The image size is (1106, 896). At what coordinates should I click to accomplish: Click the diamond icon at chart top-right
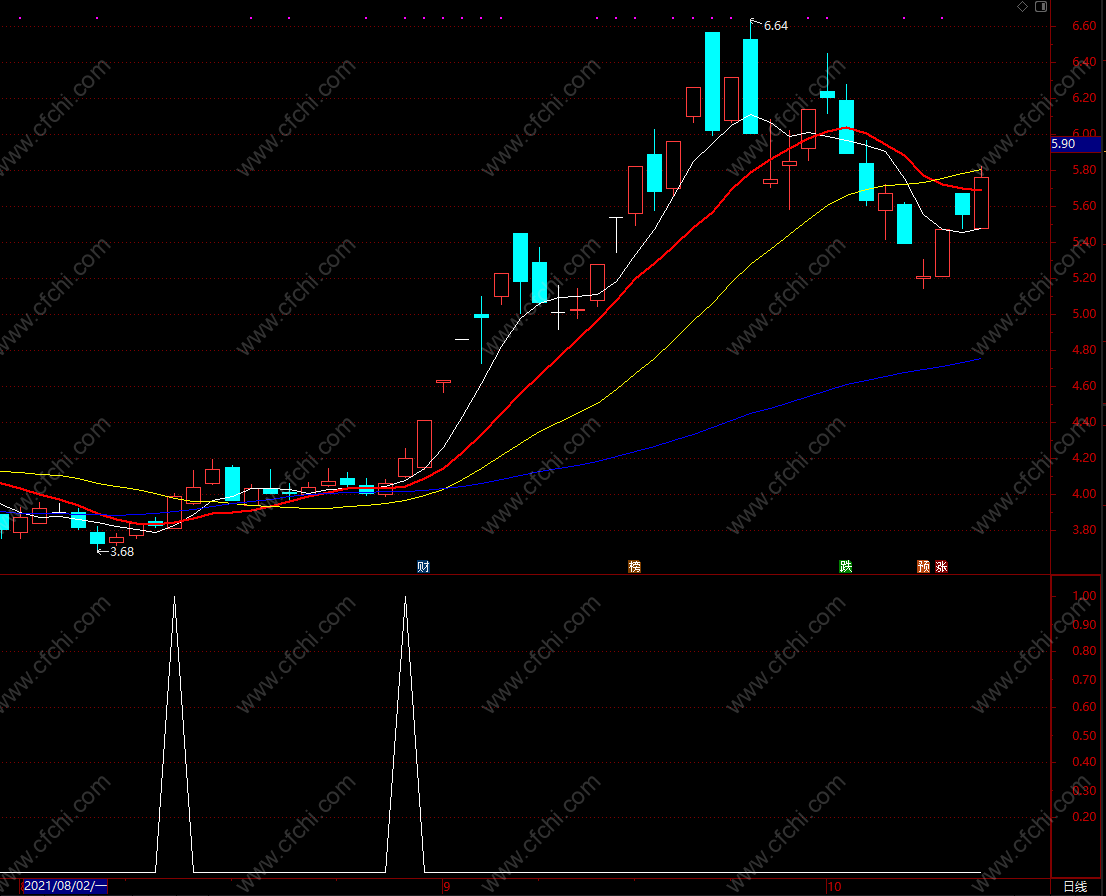(1022, 6)
